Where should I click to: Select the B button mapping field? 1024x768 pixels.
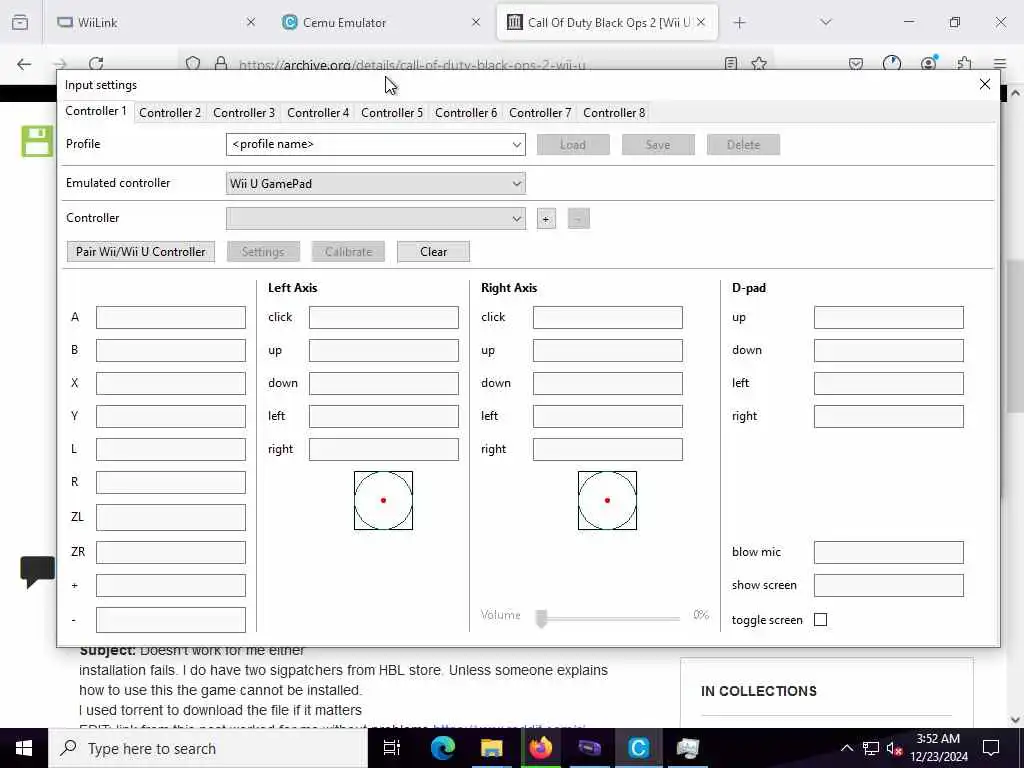click(x=171, y=350)
